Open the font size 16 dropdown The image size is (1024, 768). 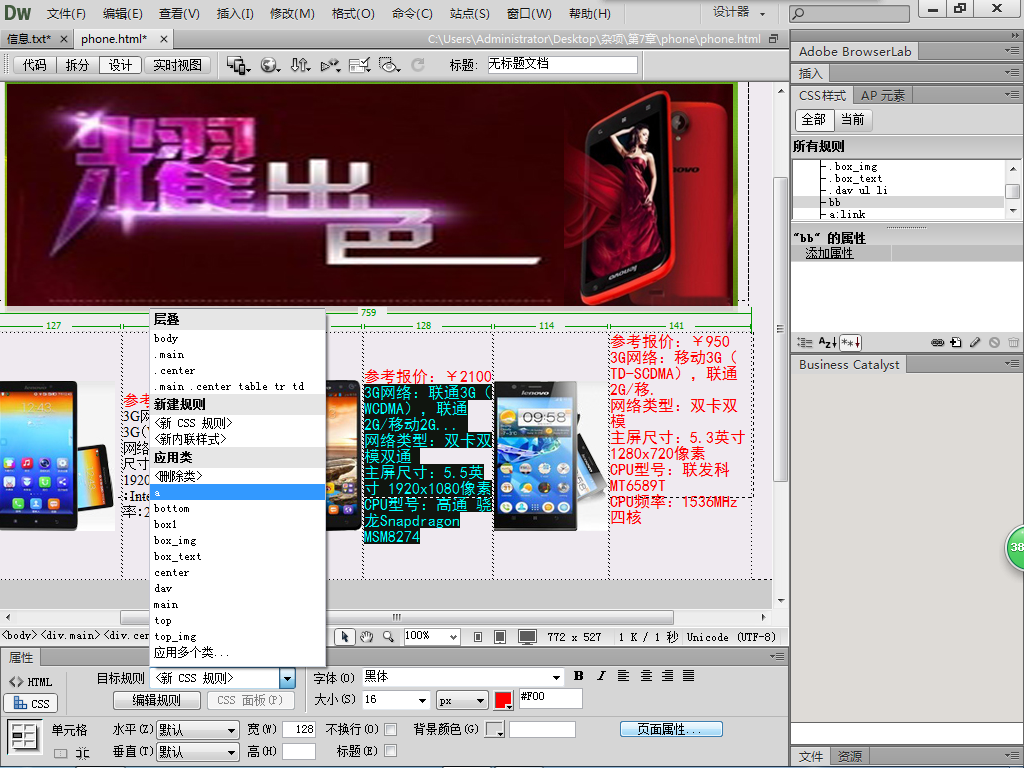point(422,700)
